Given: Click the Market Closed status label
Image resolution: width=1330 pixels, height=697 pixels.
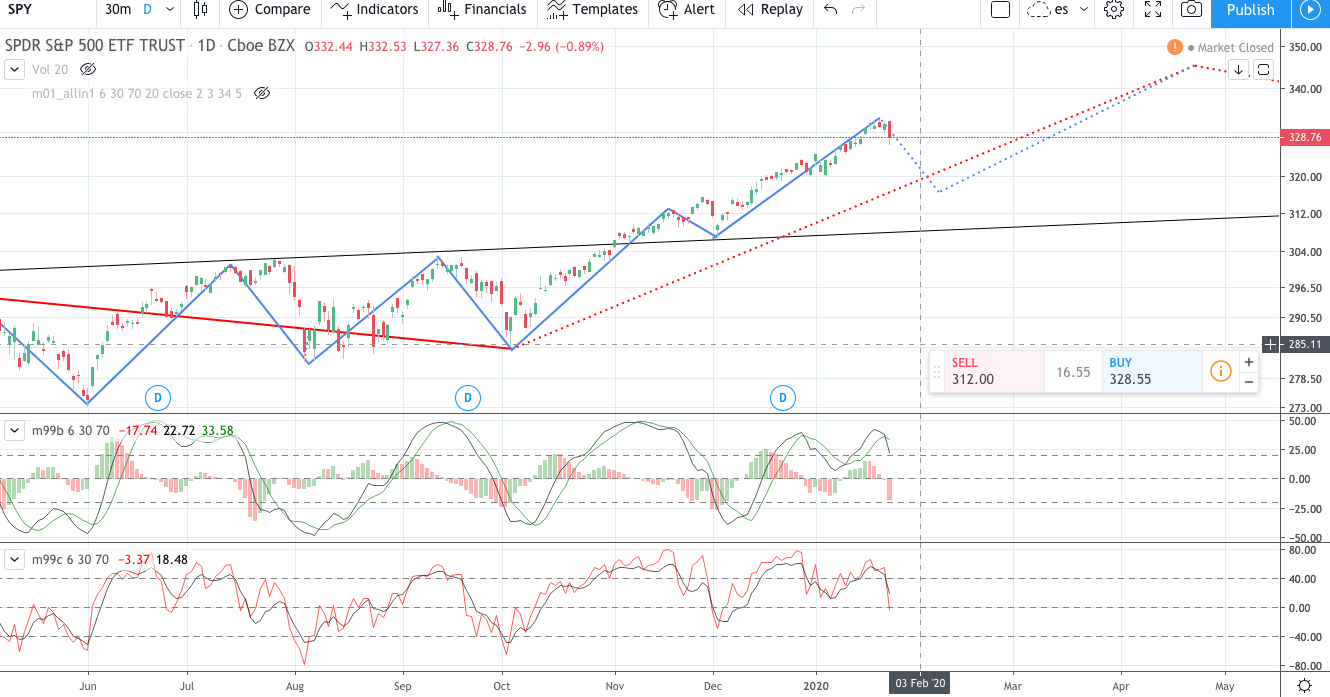Looking at the screenshot, I should pos(1236,47).
